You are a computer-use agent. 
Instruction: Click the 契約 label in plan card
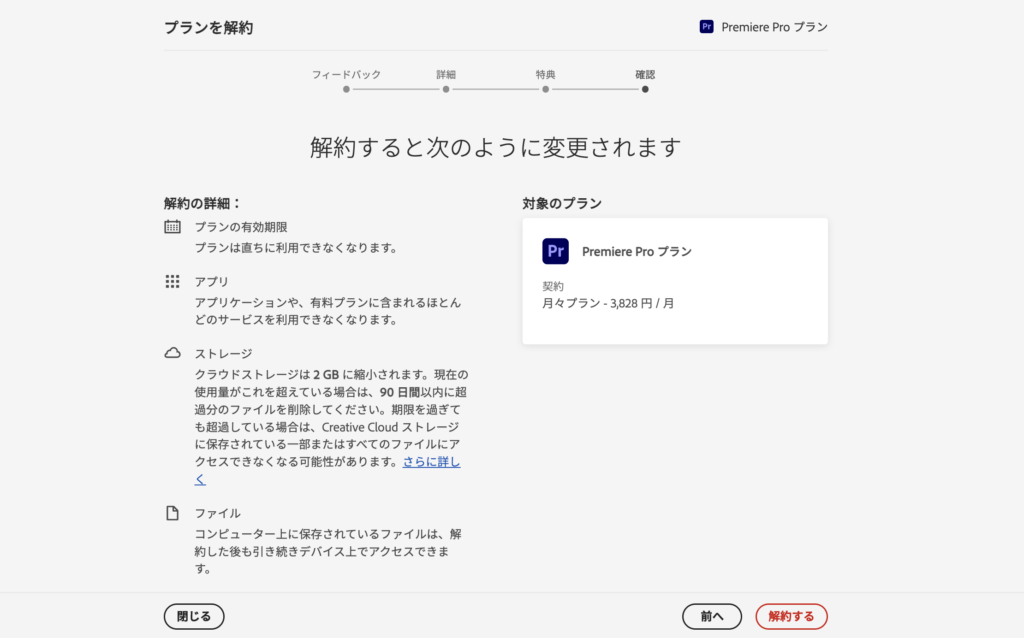point(552,286)
